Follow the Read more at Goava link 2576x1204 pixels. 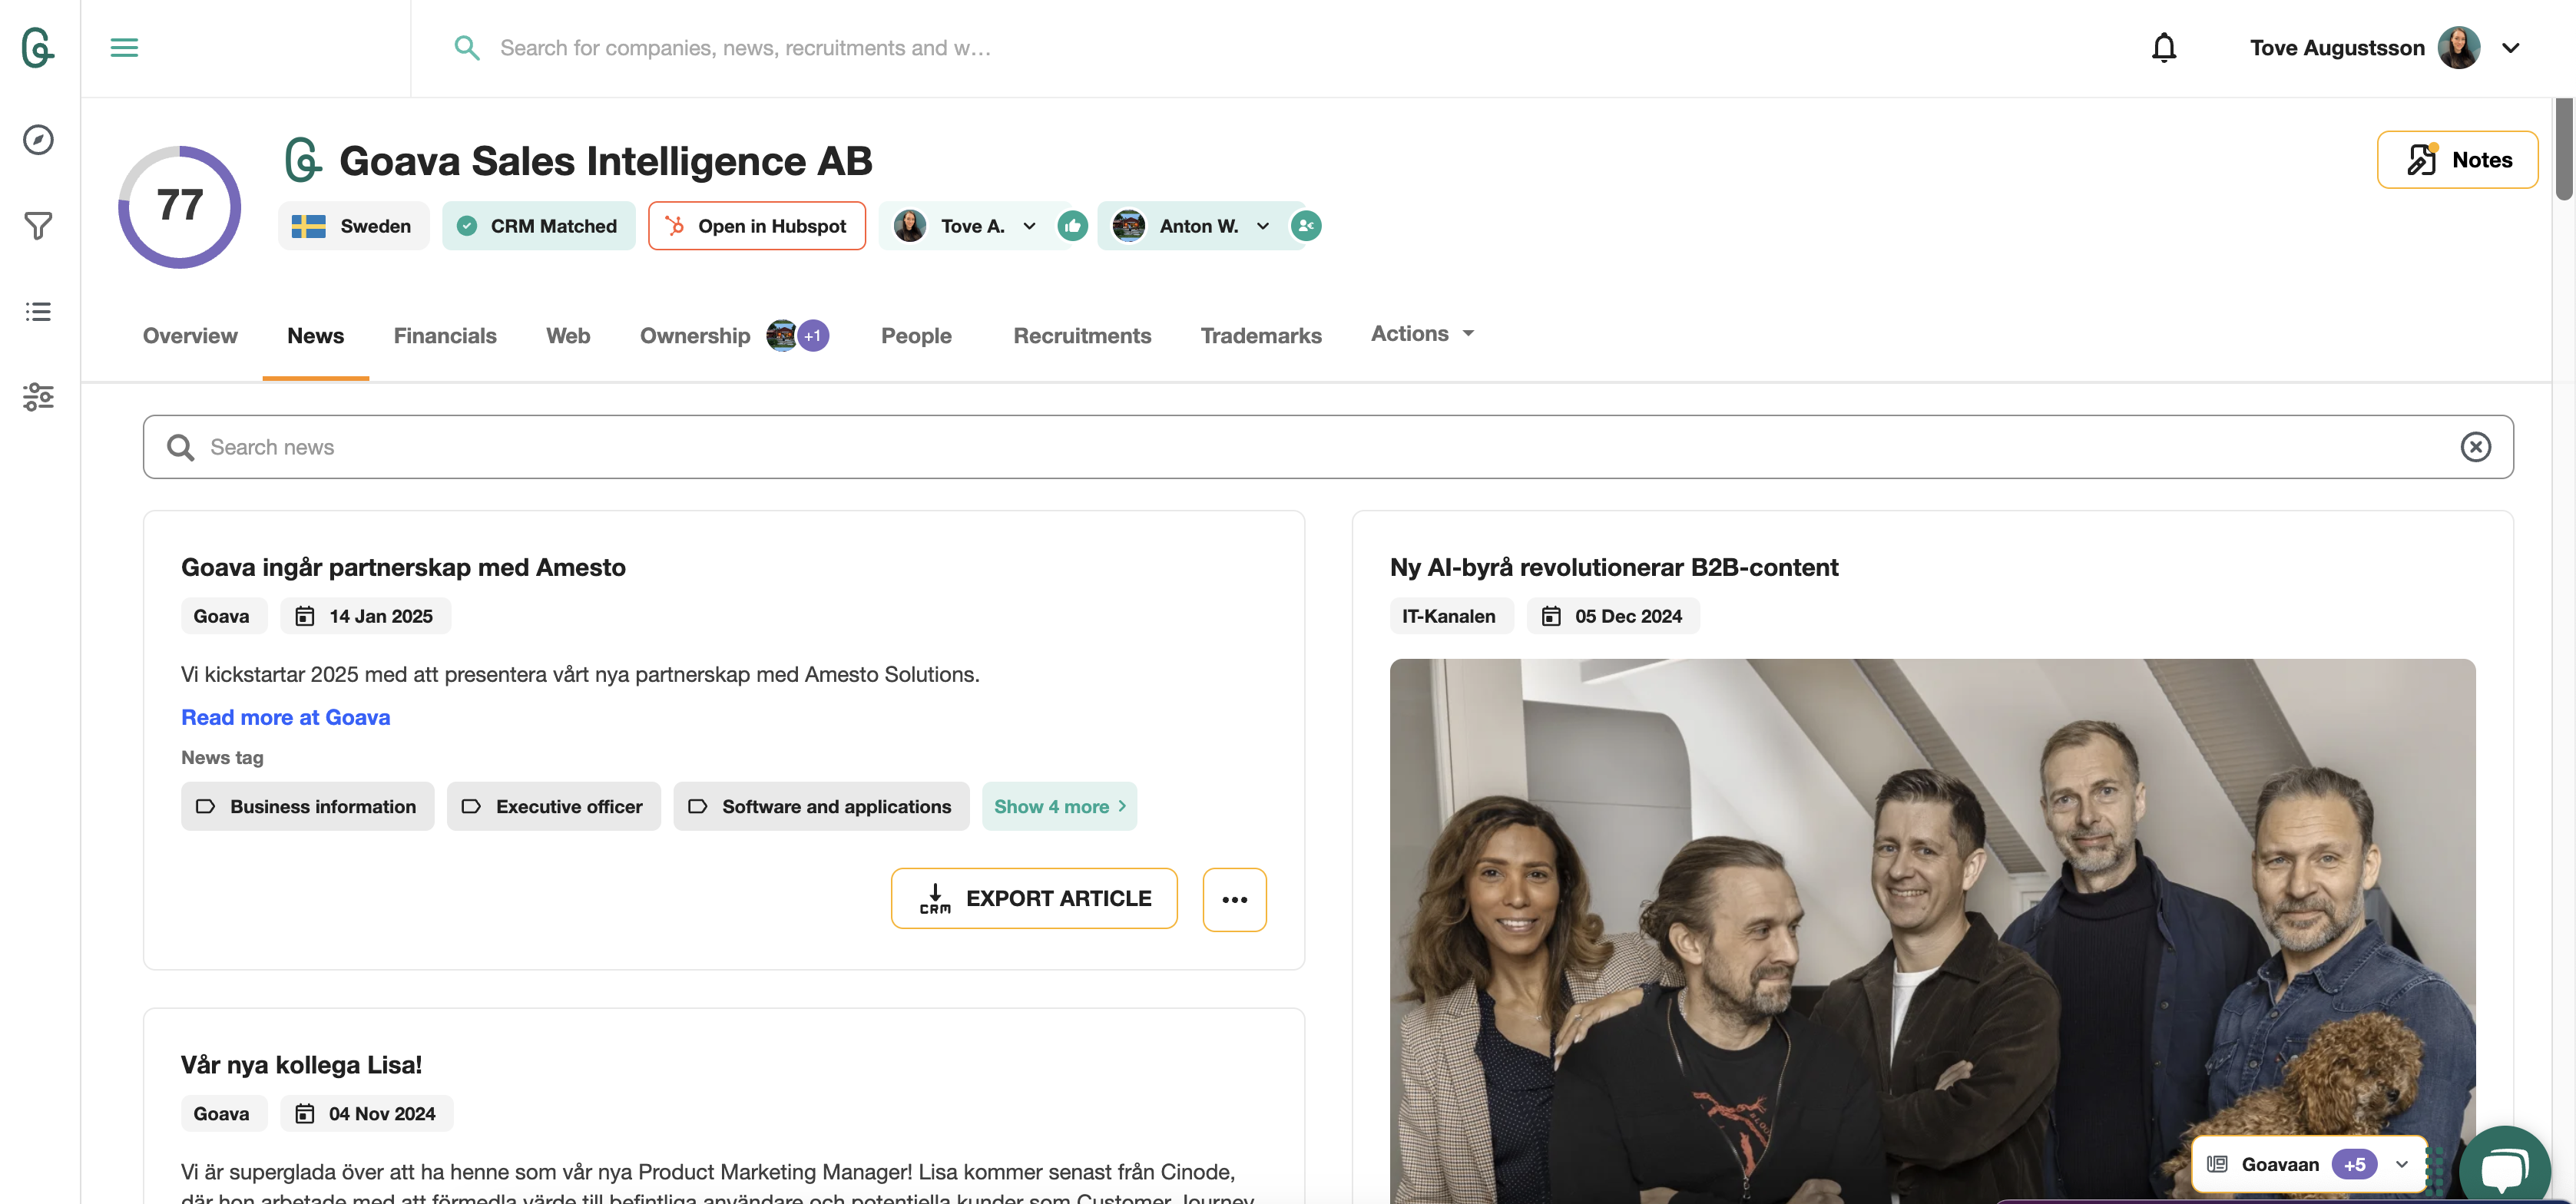pos(285,717)
